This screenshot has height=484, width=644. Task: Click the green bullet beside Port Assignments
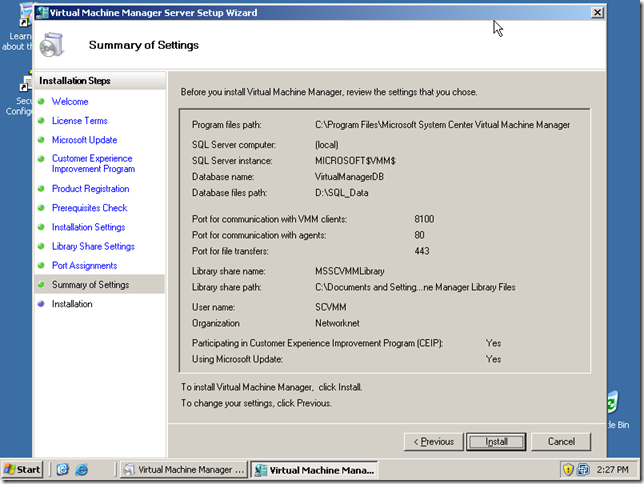[x=41, y=265]
